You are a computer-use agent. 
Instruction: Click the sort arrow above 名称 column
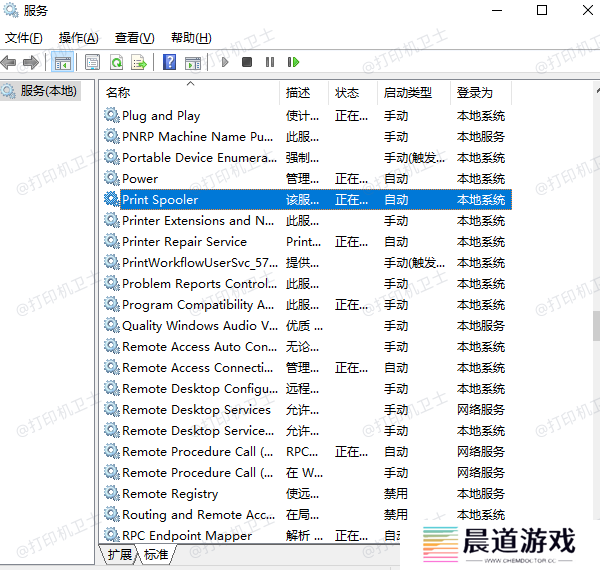191,83
